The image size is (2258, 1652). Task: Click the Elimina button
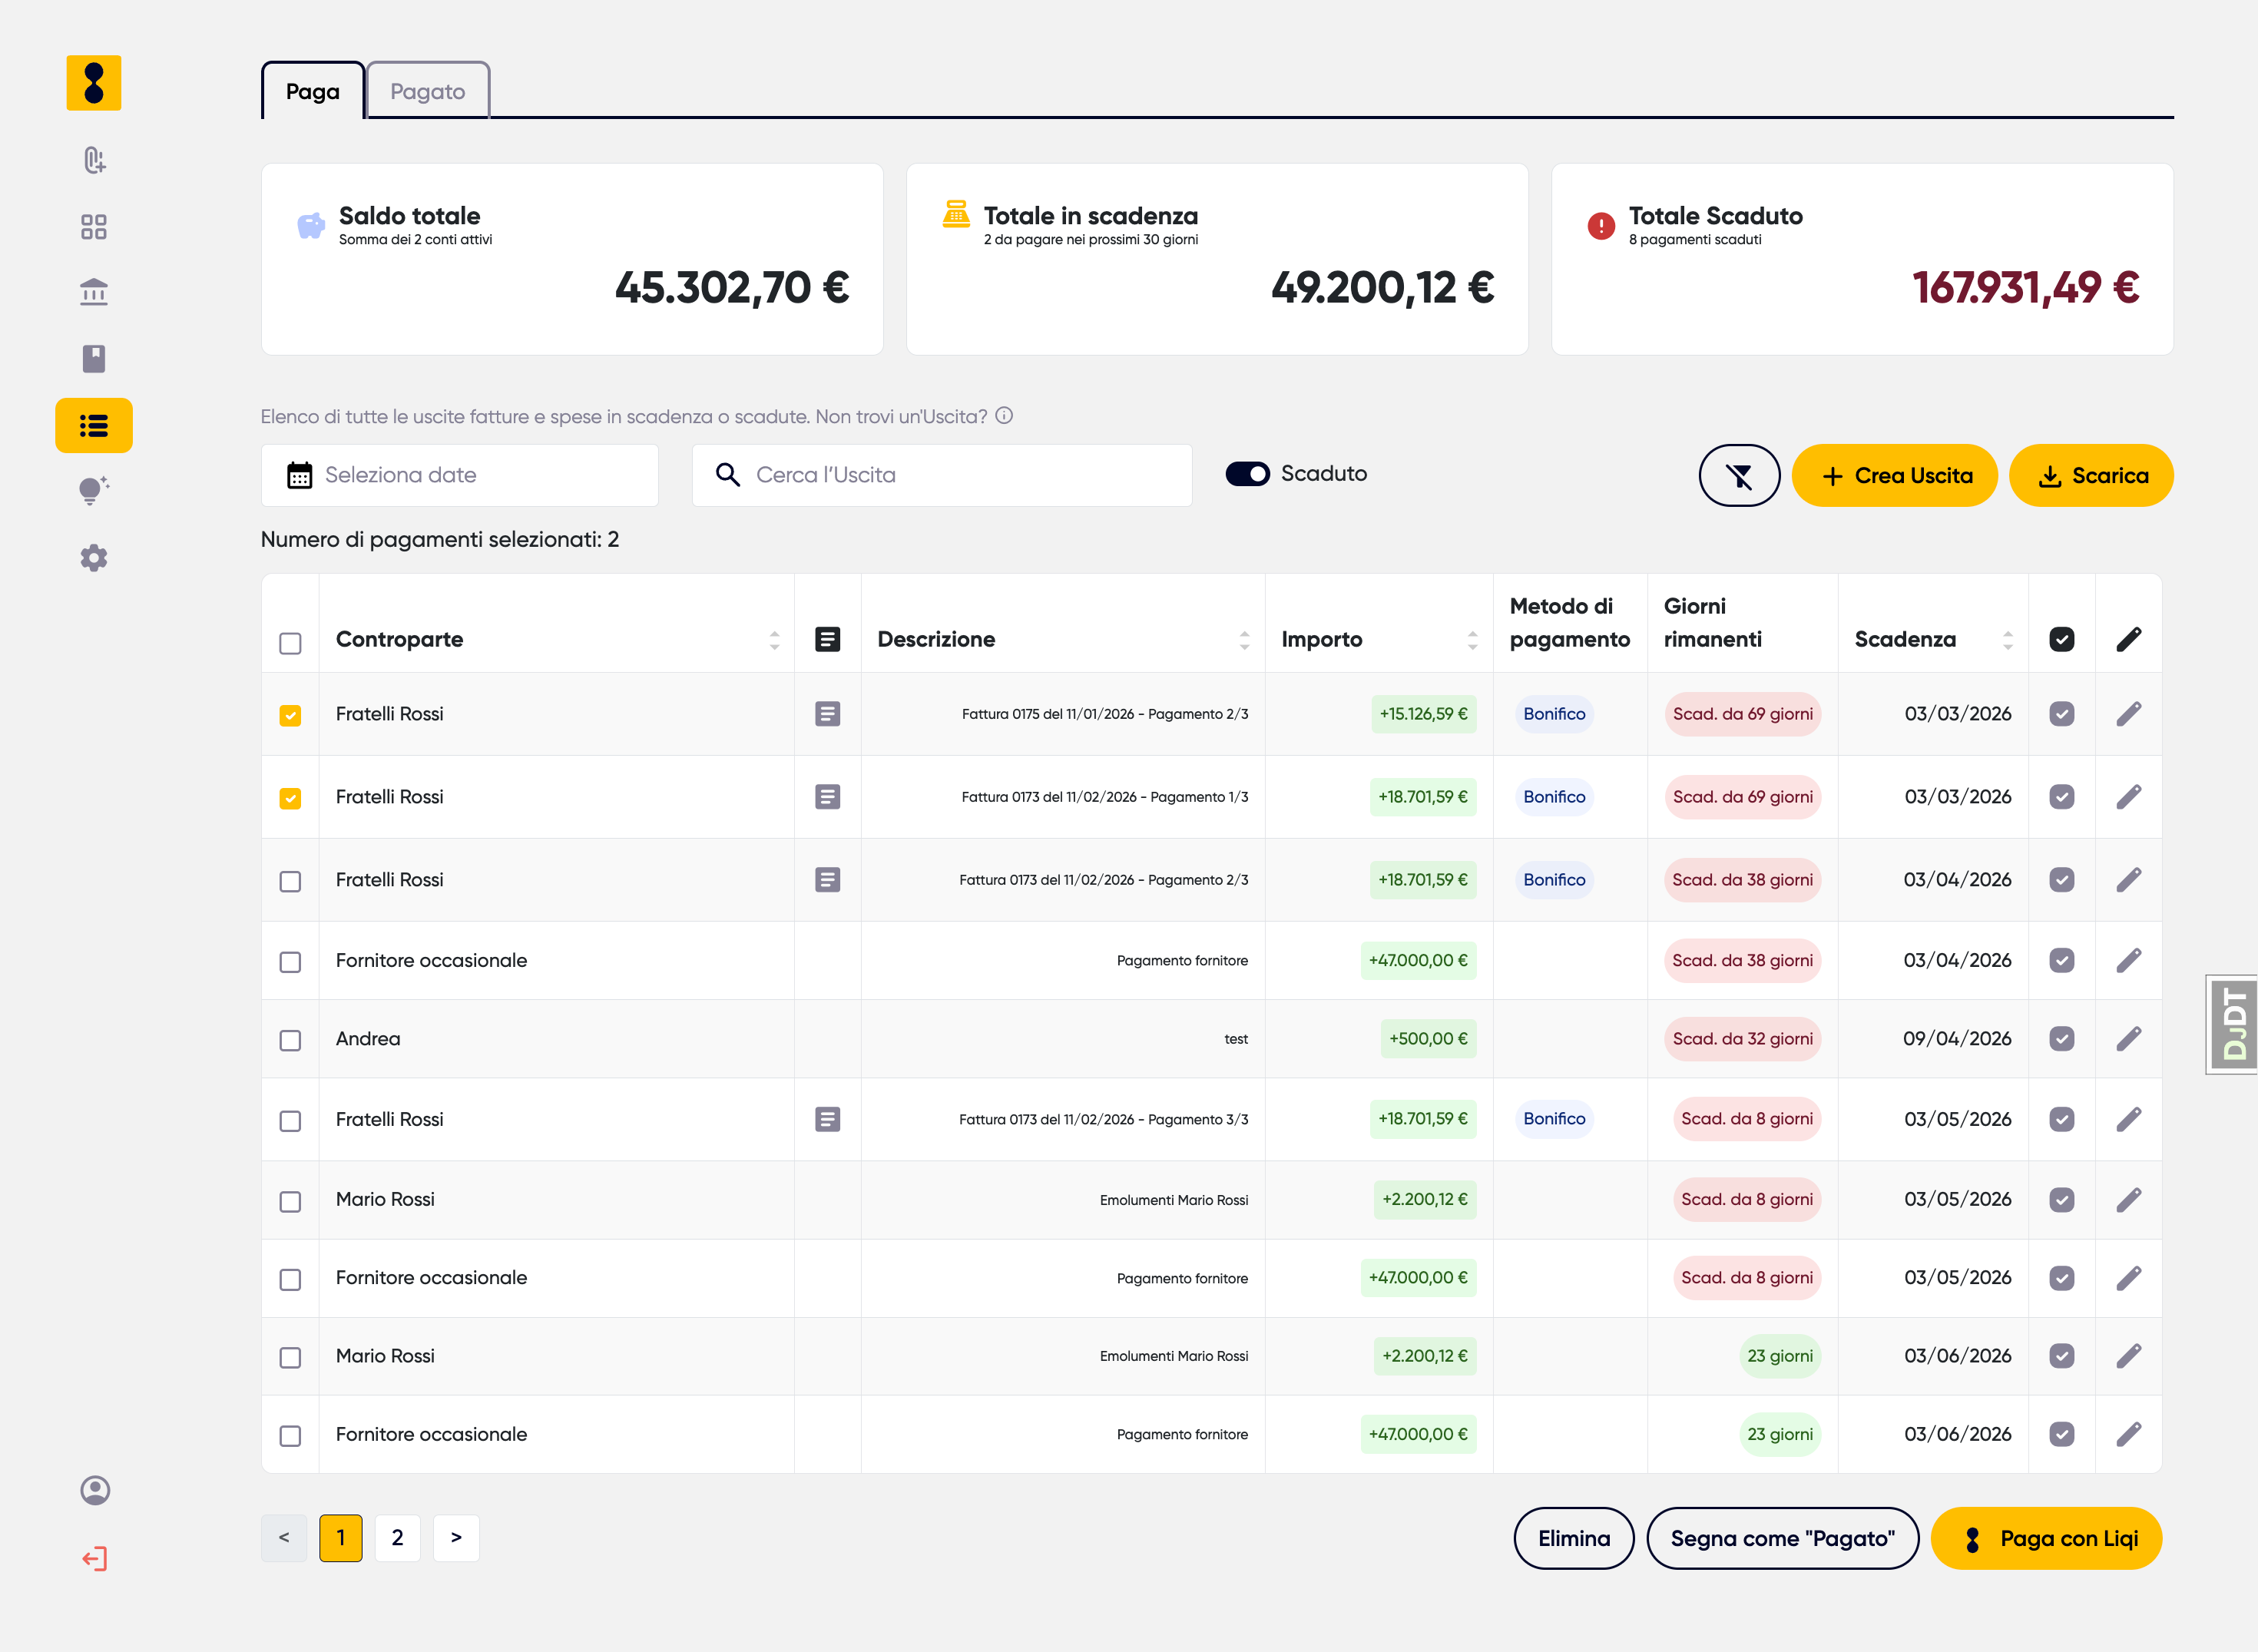tap(1574, 1538)
